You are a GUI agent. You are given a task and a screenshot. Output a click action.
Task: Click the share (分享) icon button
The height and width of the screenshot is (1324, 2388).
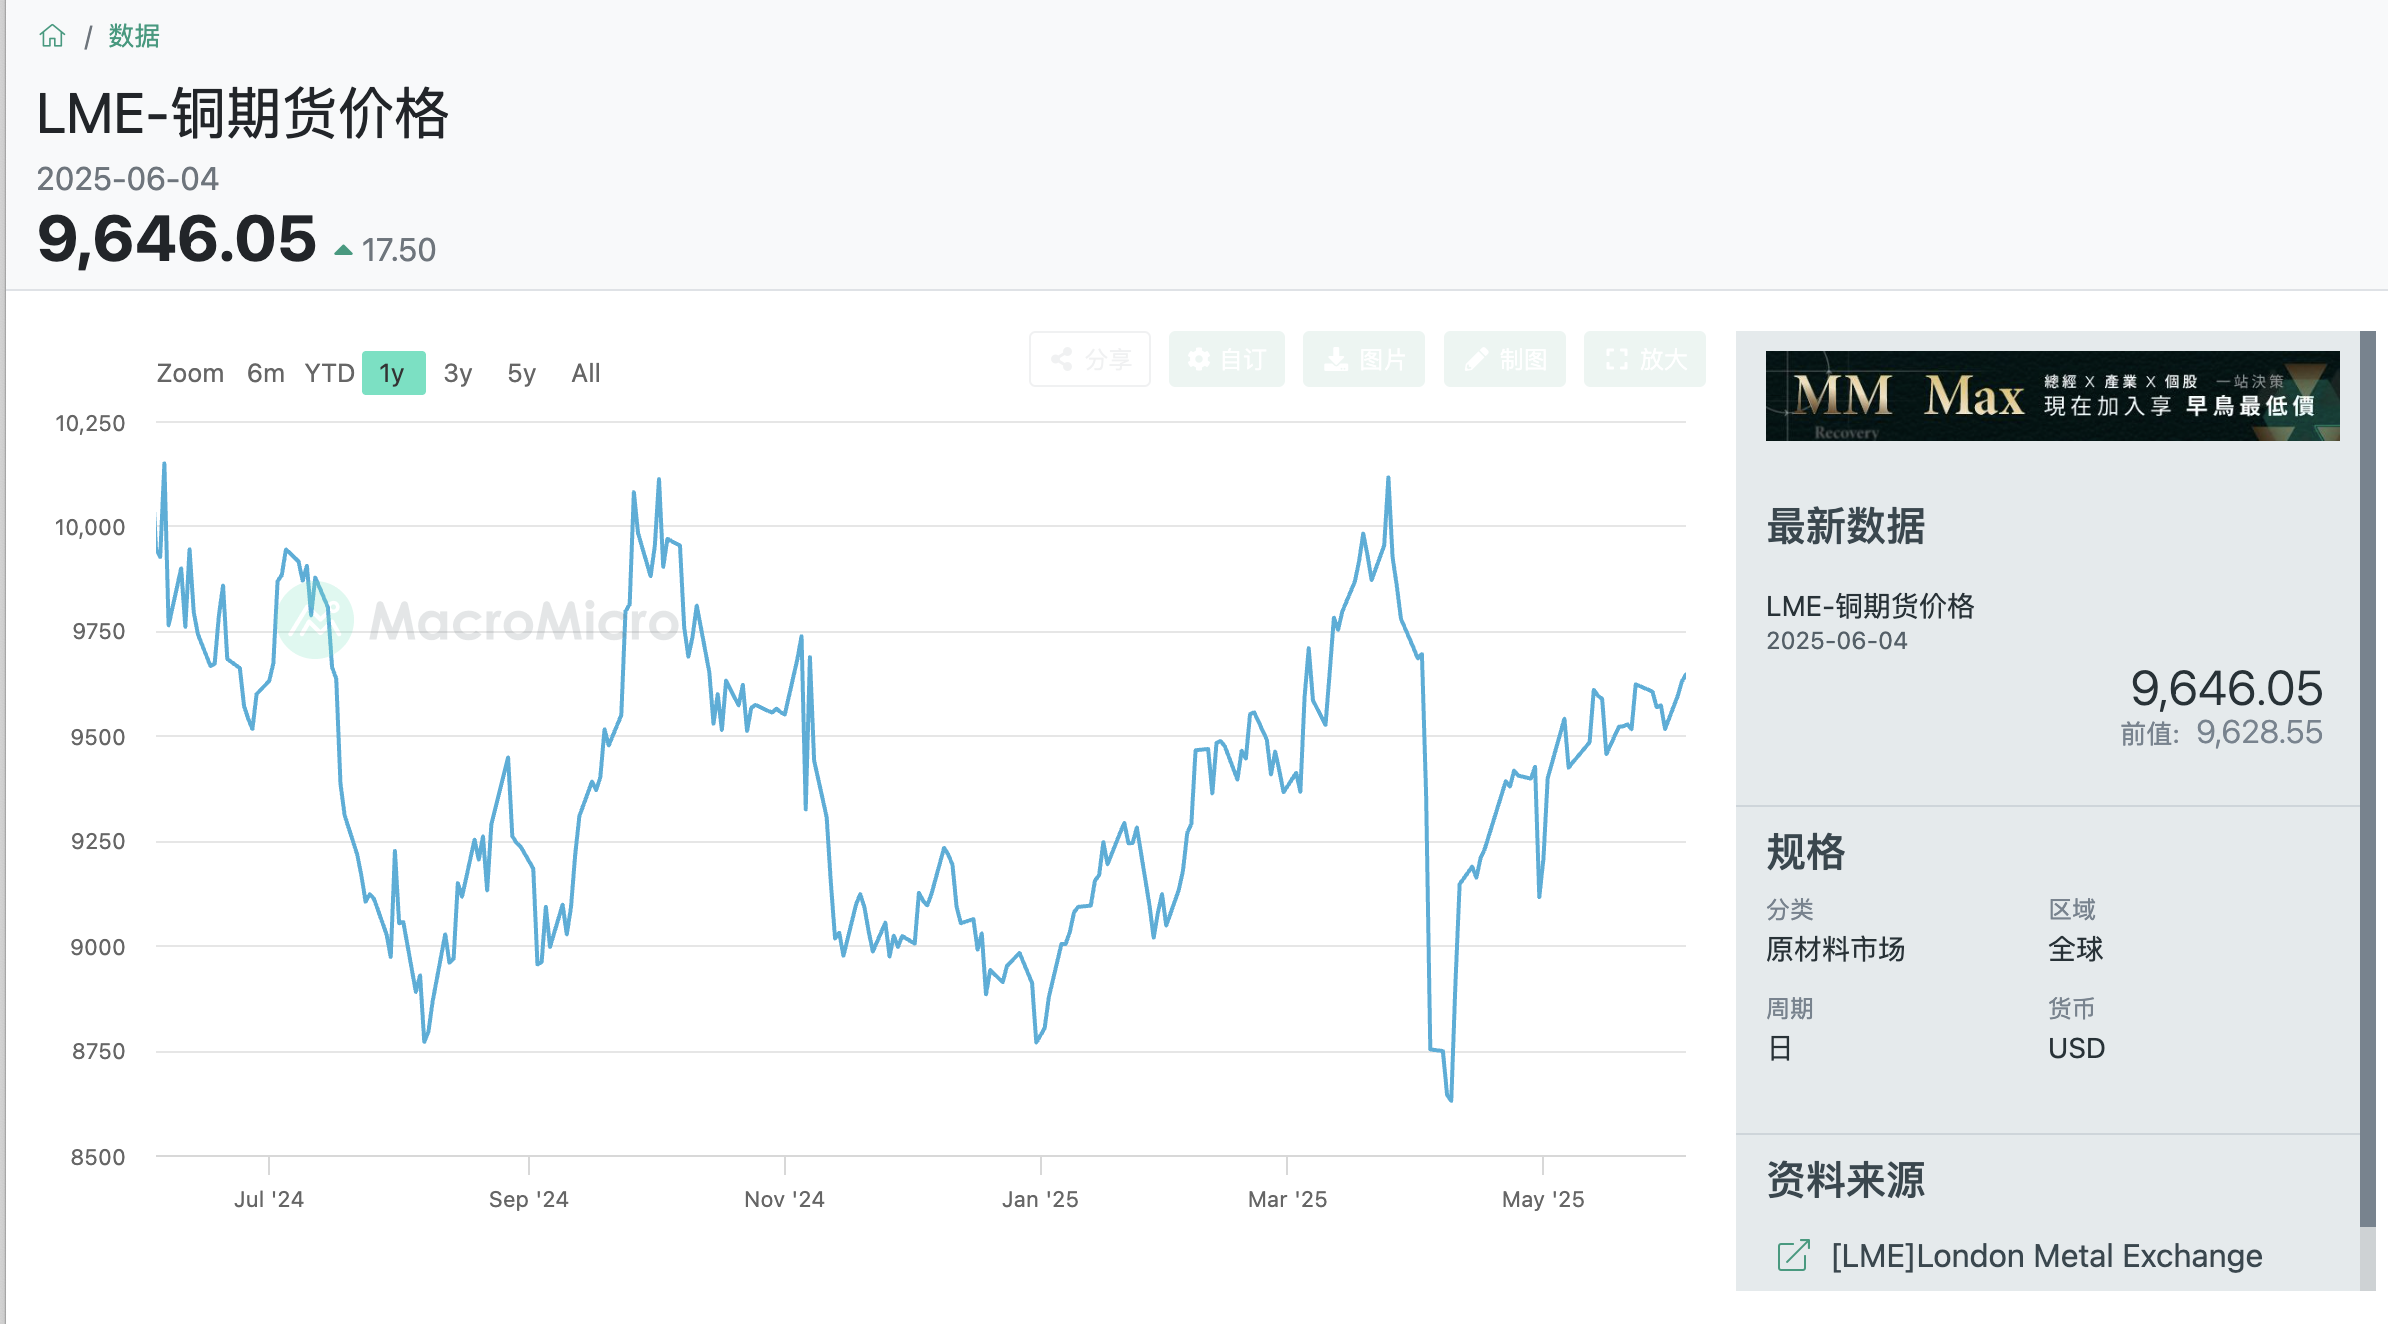click(1090, 359)
